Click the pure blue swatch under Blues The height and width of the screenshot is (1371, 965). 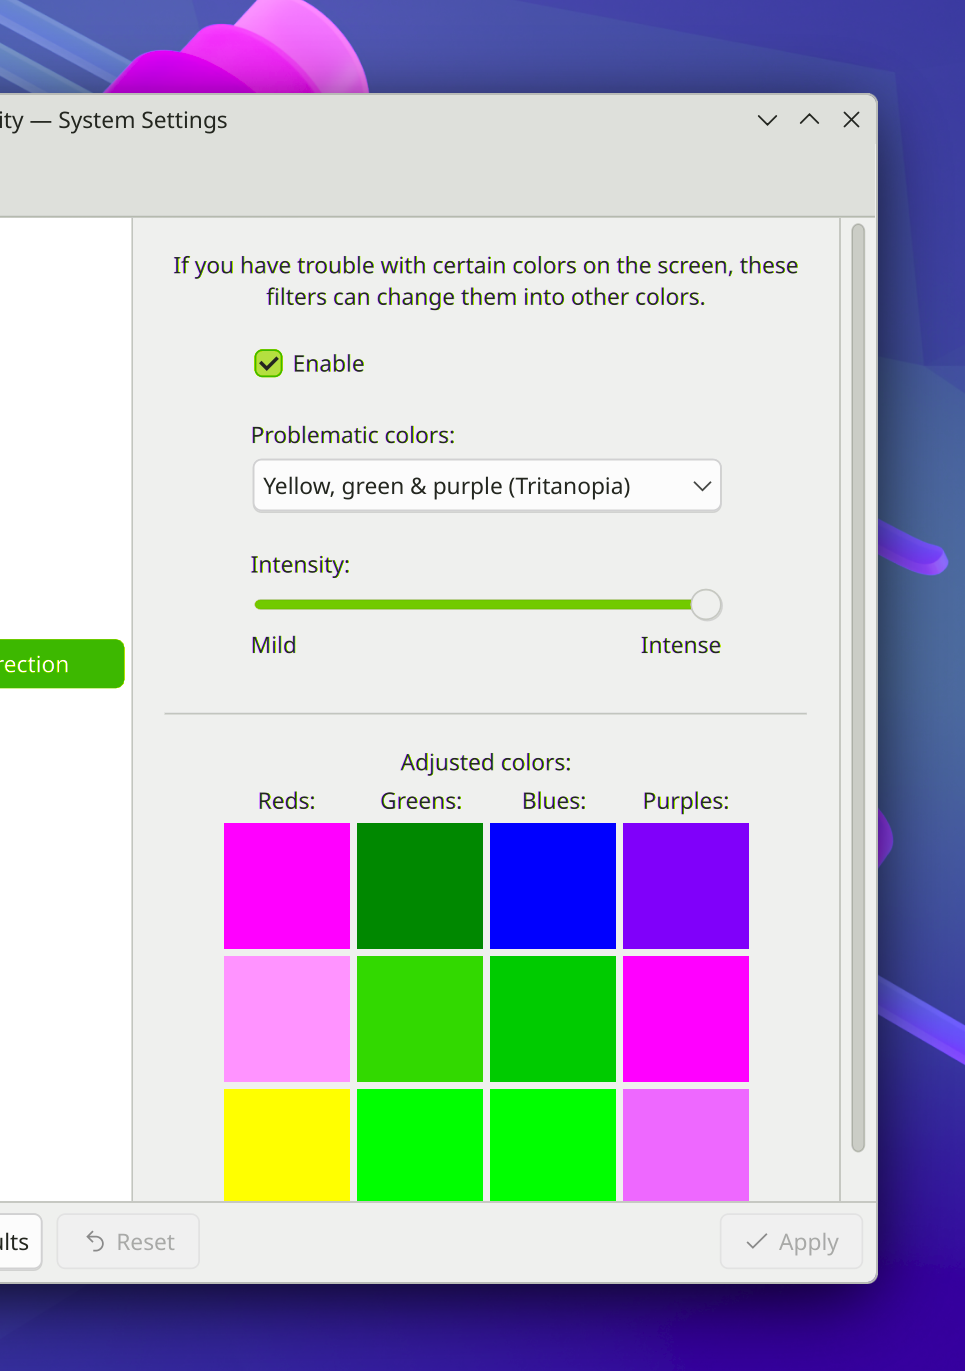click(553, 886)
